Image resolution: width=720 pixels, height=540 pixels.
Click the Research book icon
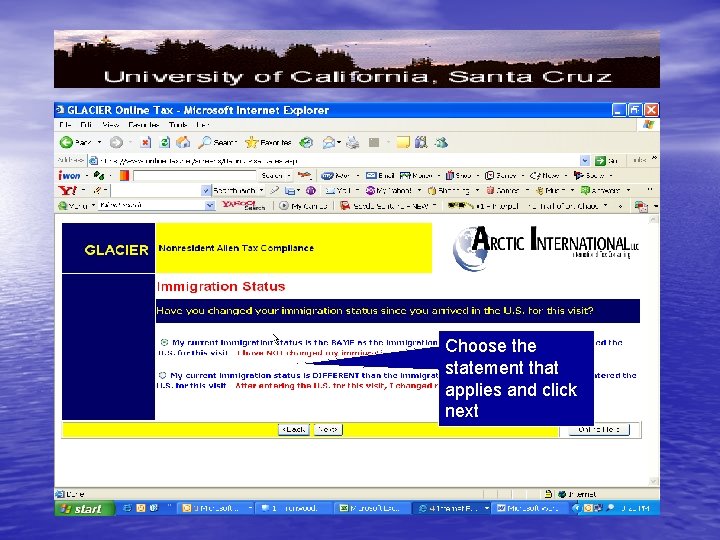tap(421, 142)
